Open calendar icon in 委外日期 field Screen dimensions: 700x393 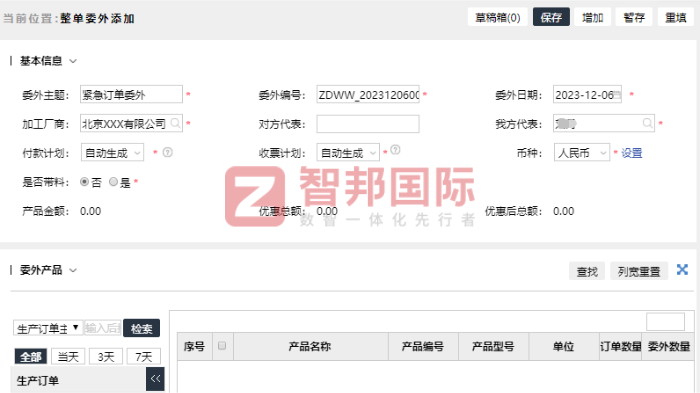(617, 94)
